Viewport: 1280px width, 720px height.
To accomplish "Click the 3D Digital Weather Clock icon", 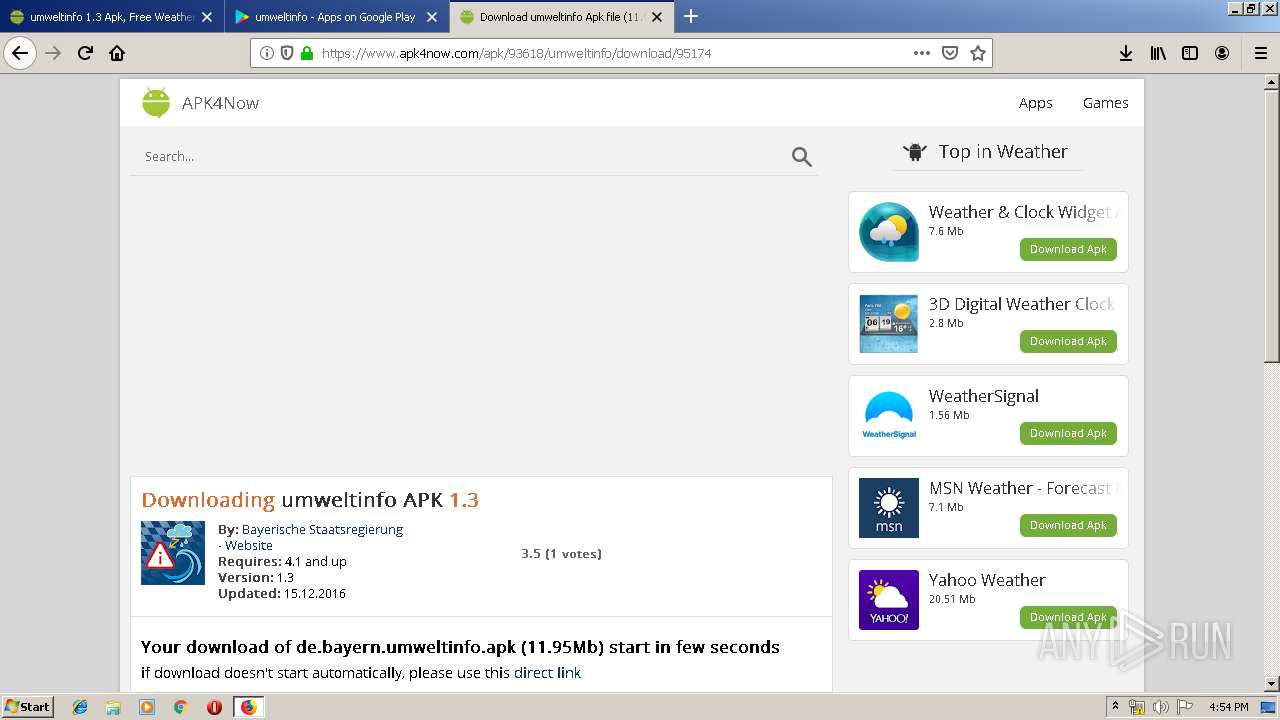I will [x=889, y=324].
